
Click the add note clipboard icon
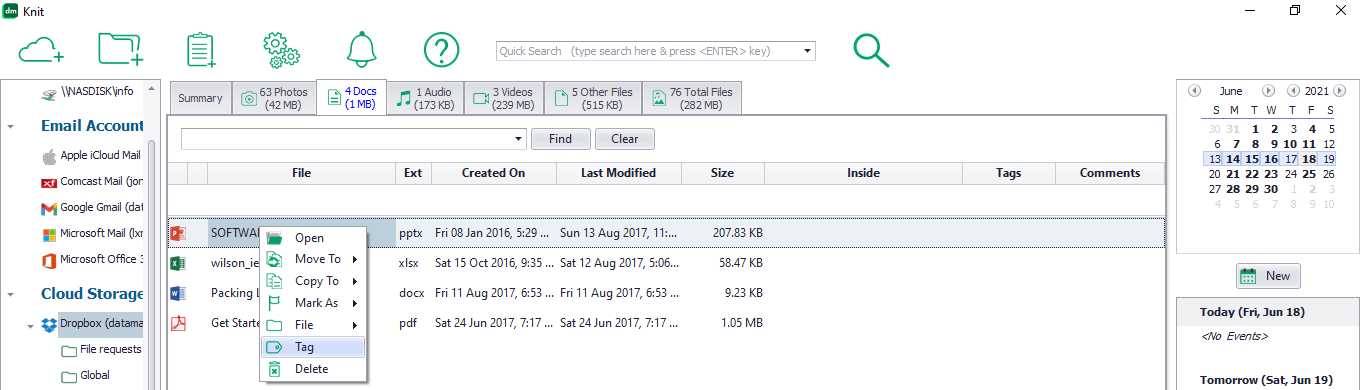coord(202,49)
